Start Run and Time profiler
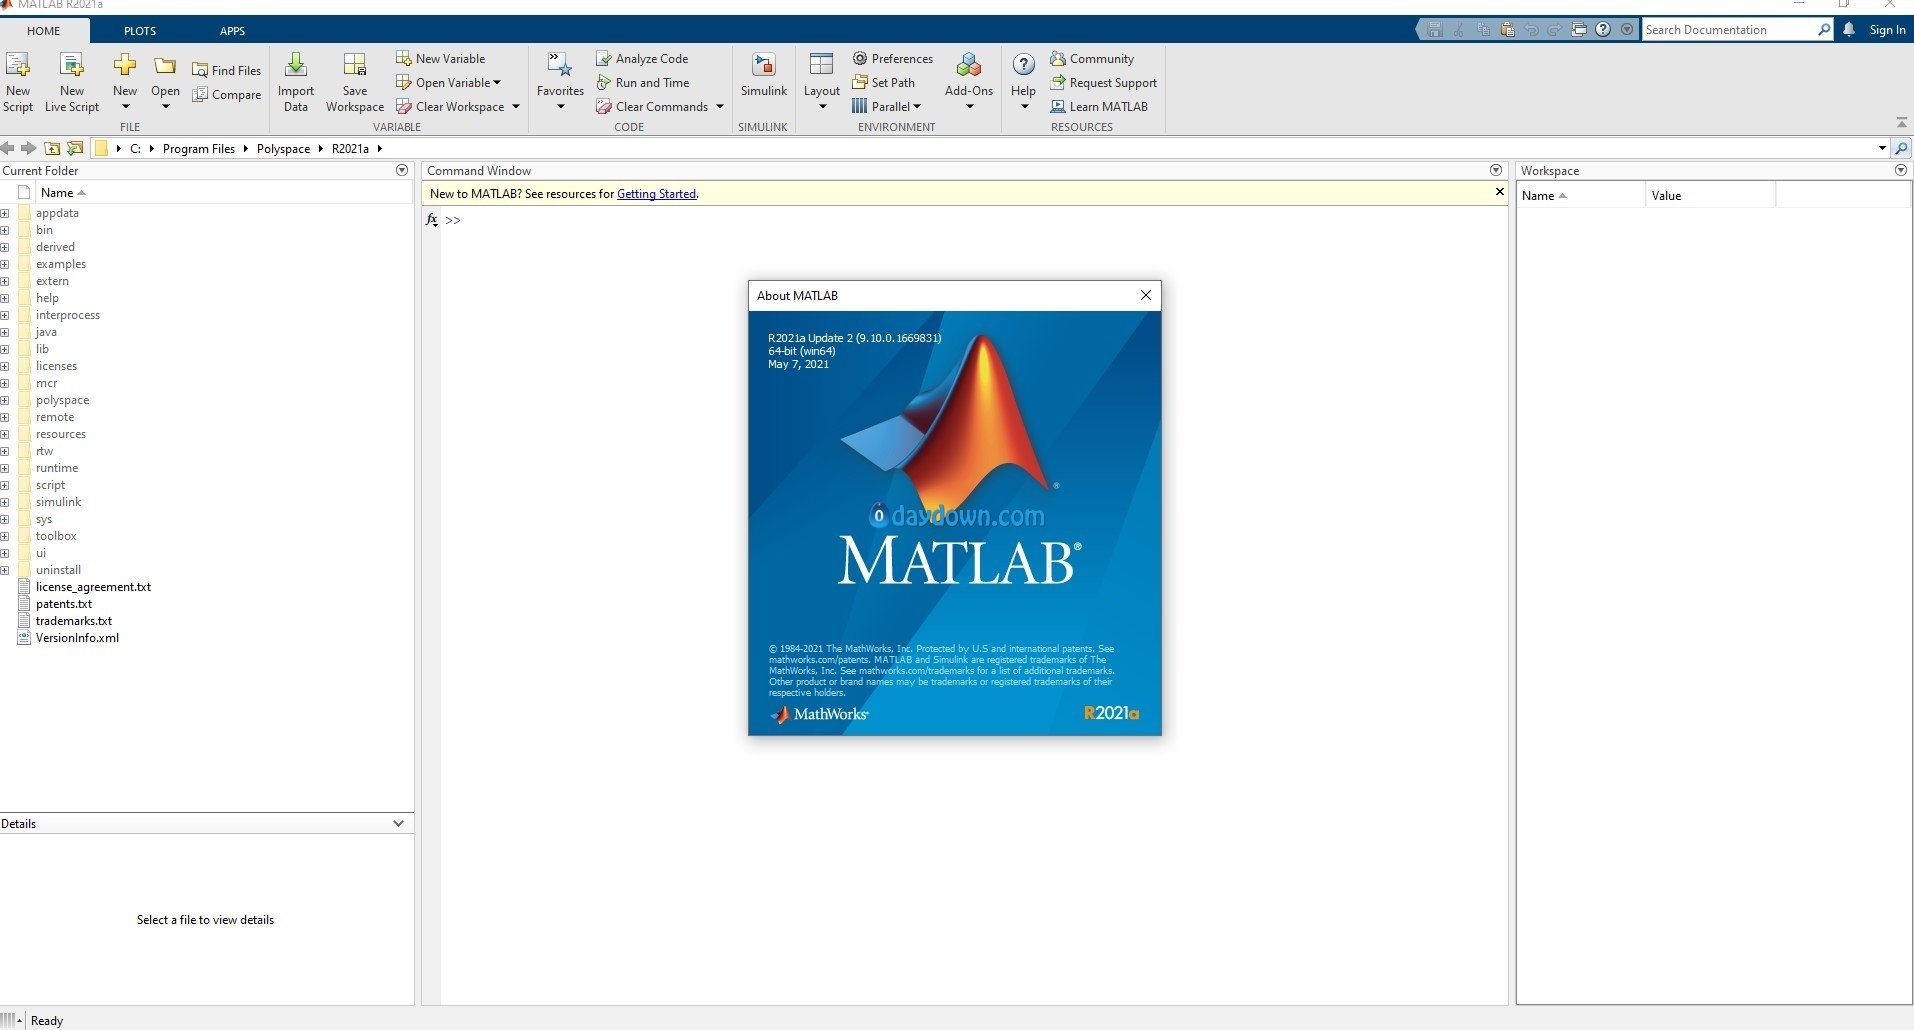 (x=643, y=83)
